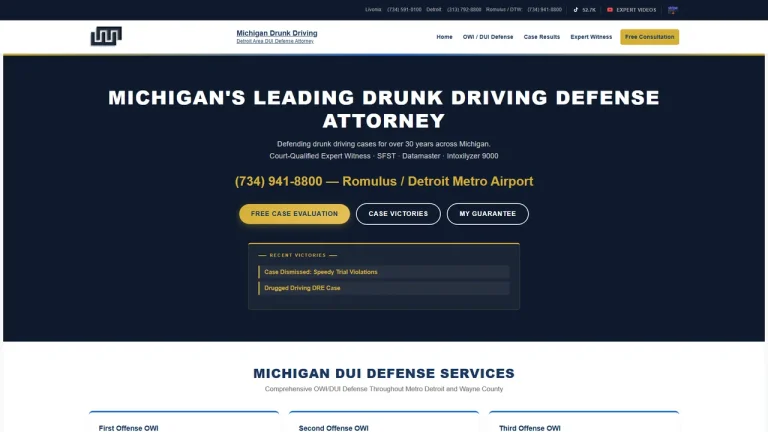Open the TikTok icon in the top bar

576,10
